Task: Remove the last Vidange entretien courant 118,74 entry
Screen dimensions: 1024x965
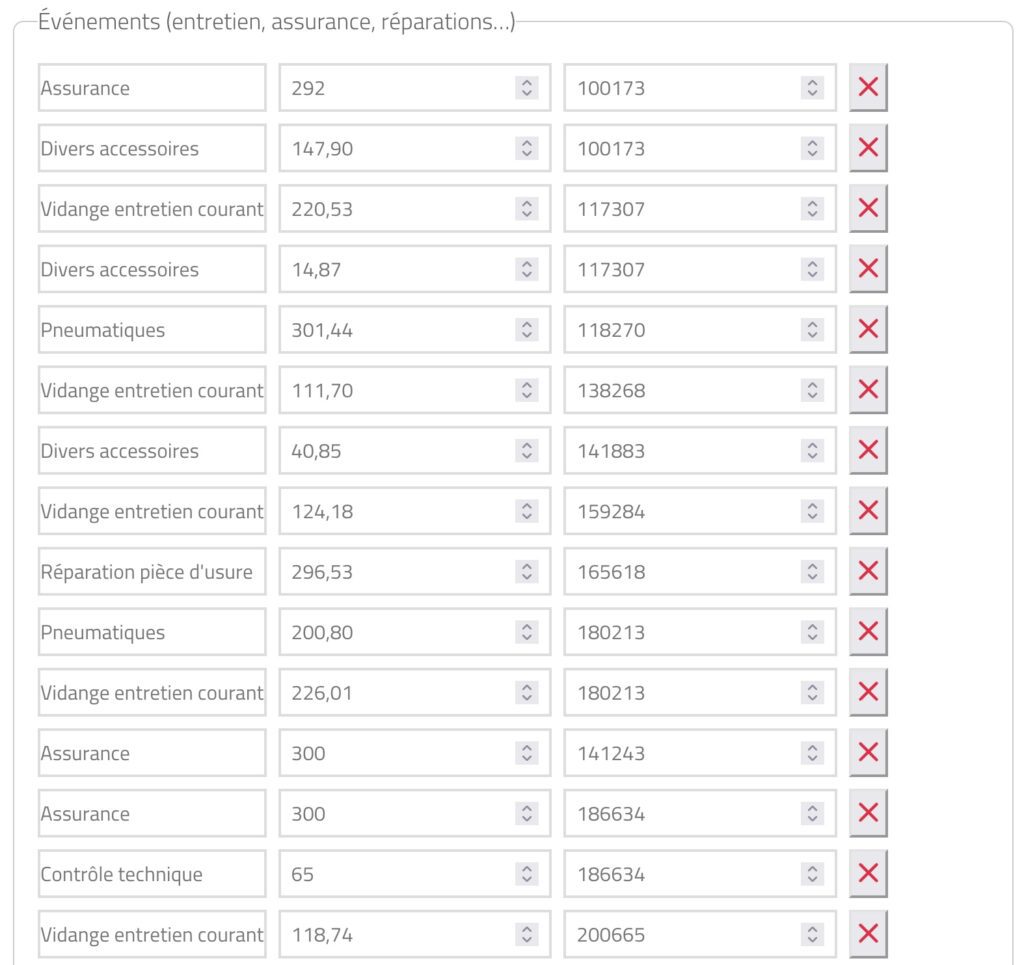Action: click(868, 934)
